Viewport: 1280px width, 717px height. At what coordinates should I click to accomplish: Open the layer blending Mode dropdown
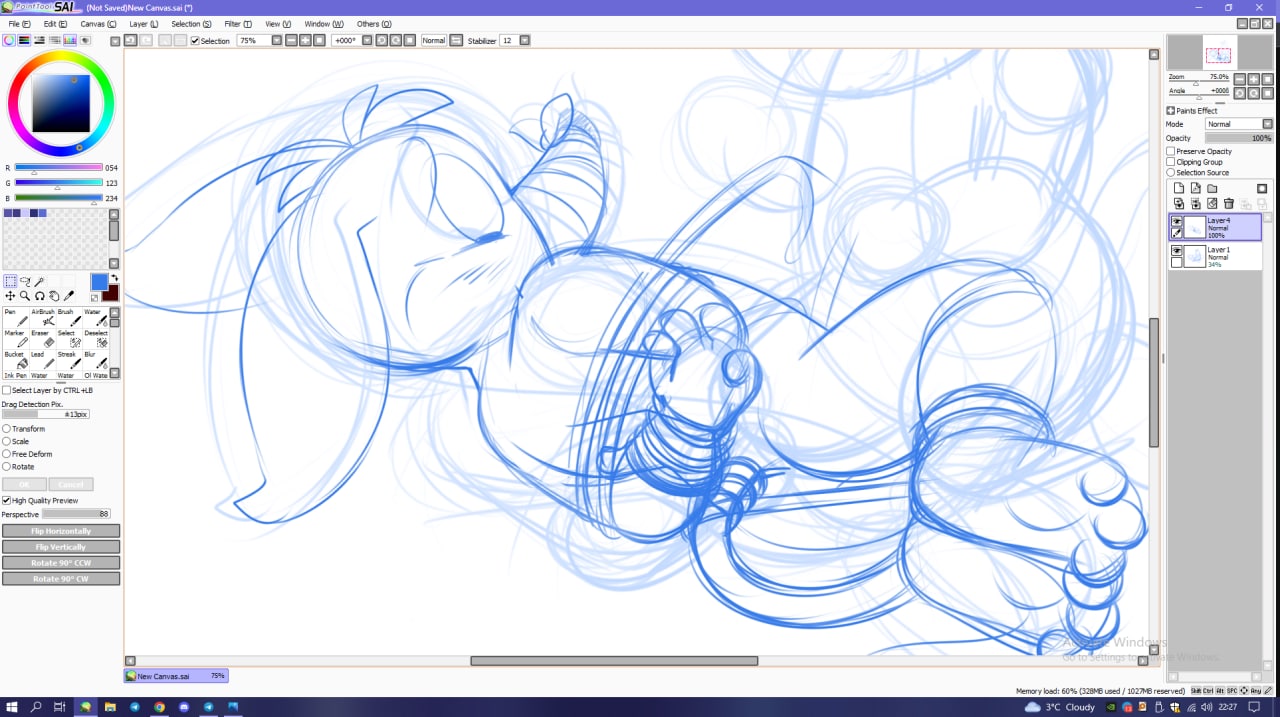coord(1267,124)
